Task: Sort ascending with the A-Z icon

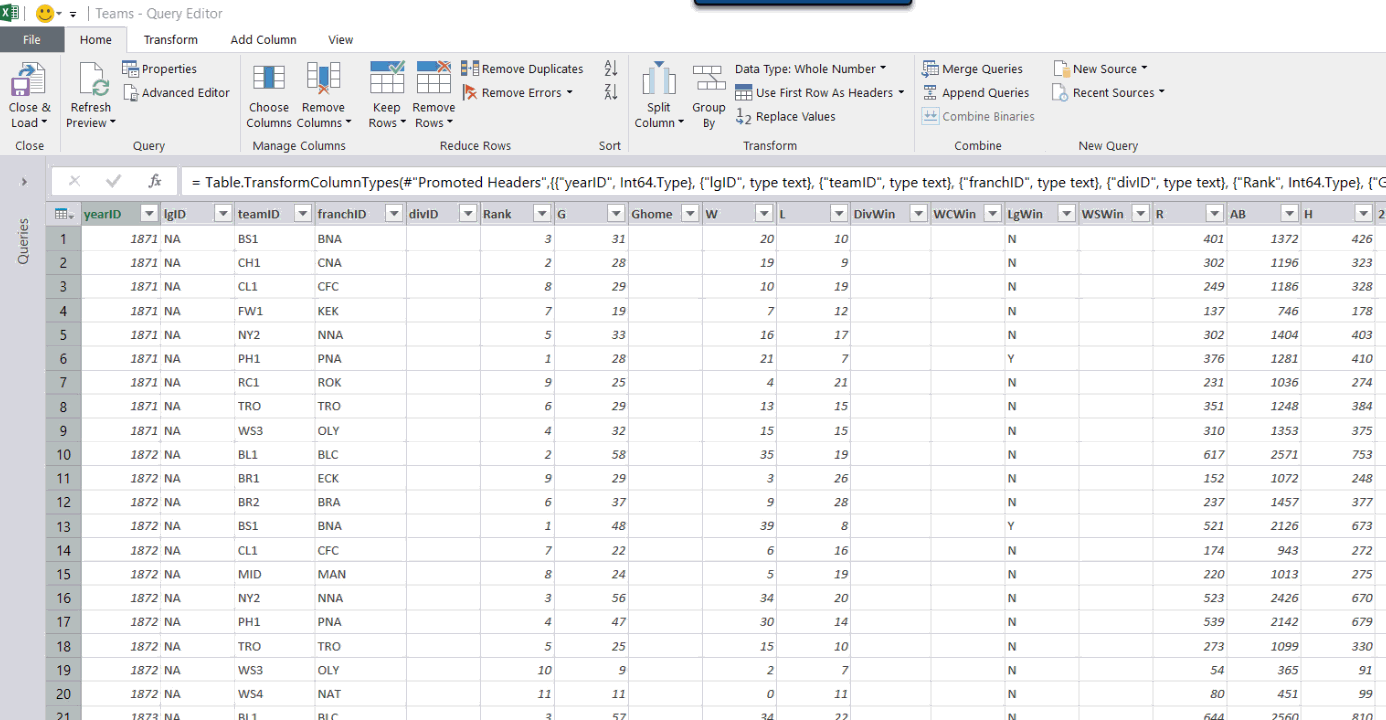Action: pos(611,68)
